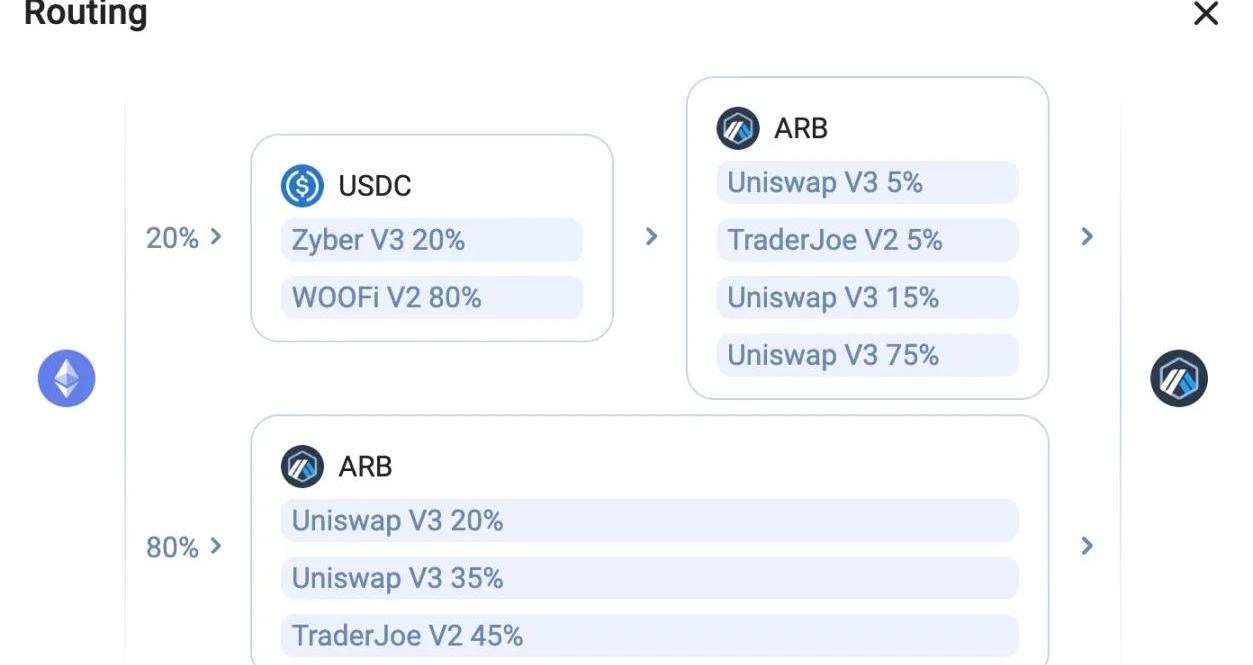Select the Uniswap V3 15% pool
Screen dimensions: 1253x665
(x=867, y=298)
